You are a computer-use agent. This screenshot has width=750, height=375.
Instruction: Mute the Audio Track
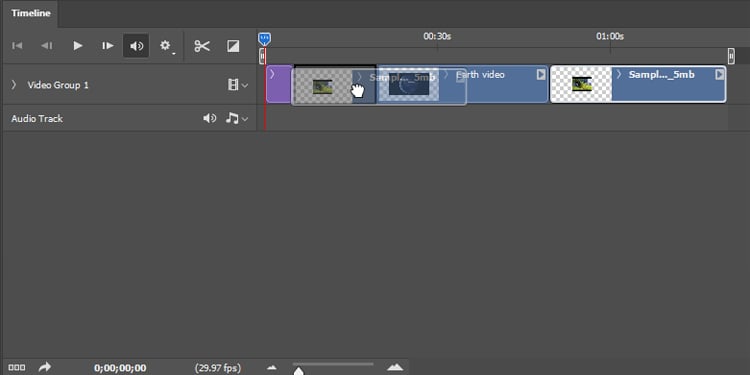click(210, 118)
